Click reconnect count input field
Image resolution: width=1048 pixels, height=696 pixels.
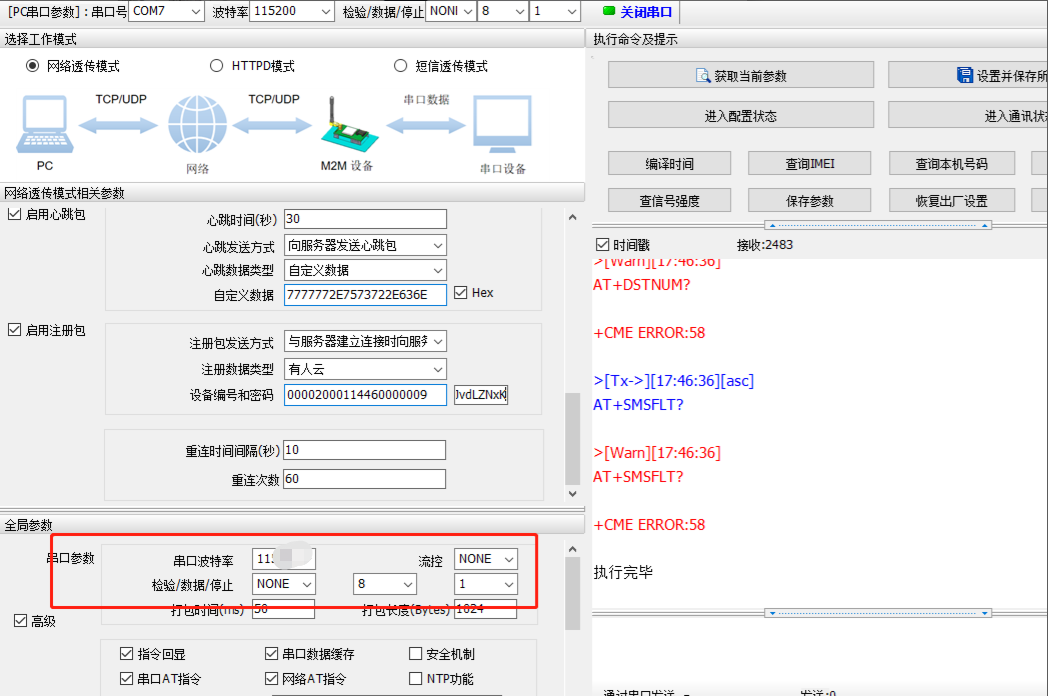point(364,479)
